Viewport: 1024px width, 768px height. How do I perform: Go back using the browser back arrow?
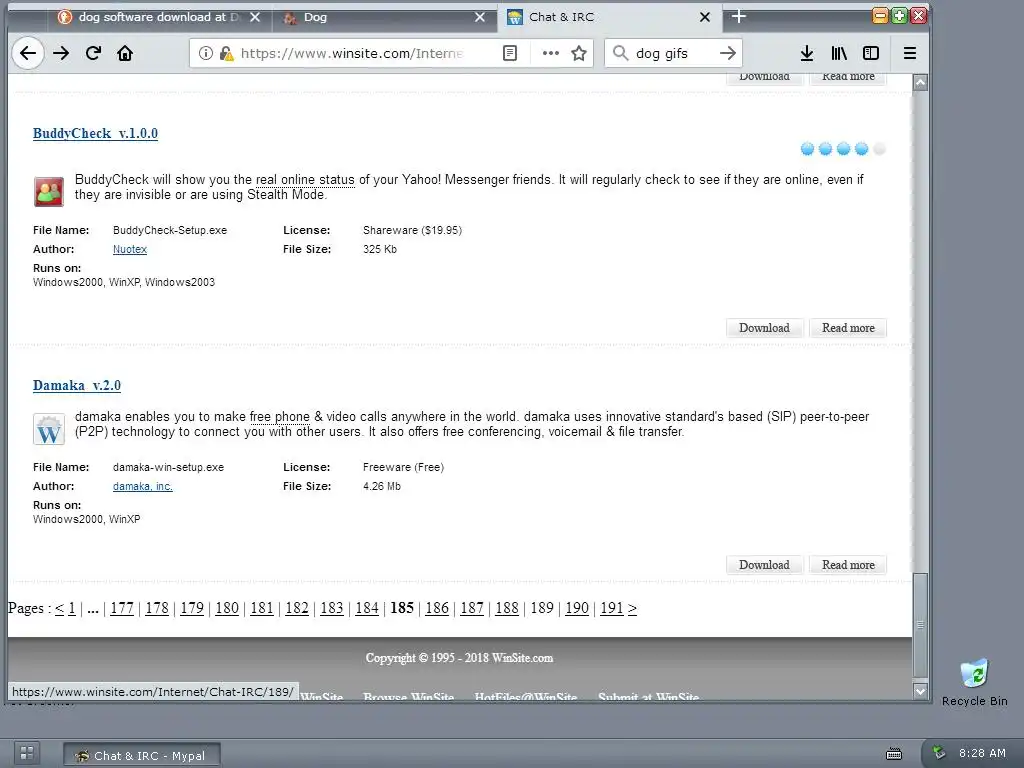(x=28, y=53)
